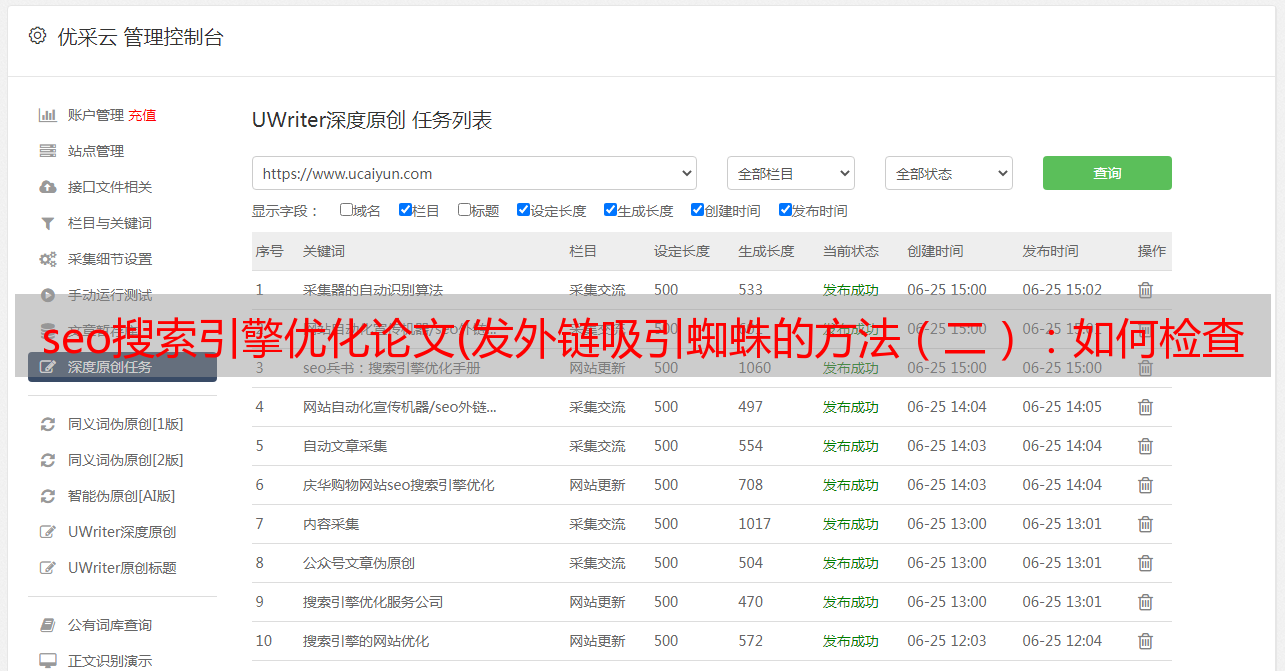This screenshot has height=671, width=1285.
Task: Click keyword 搜索引擎优化服务公司
Action: [x=373, y=602]
